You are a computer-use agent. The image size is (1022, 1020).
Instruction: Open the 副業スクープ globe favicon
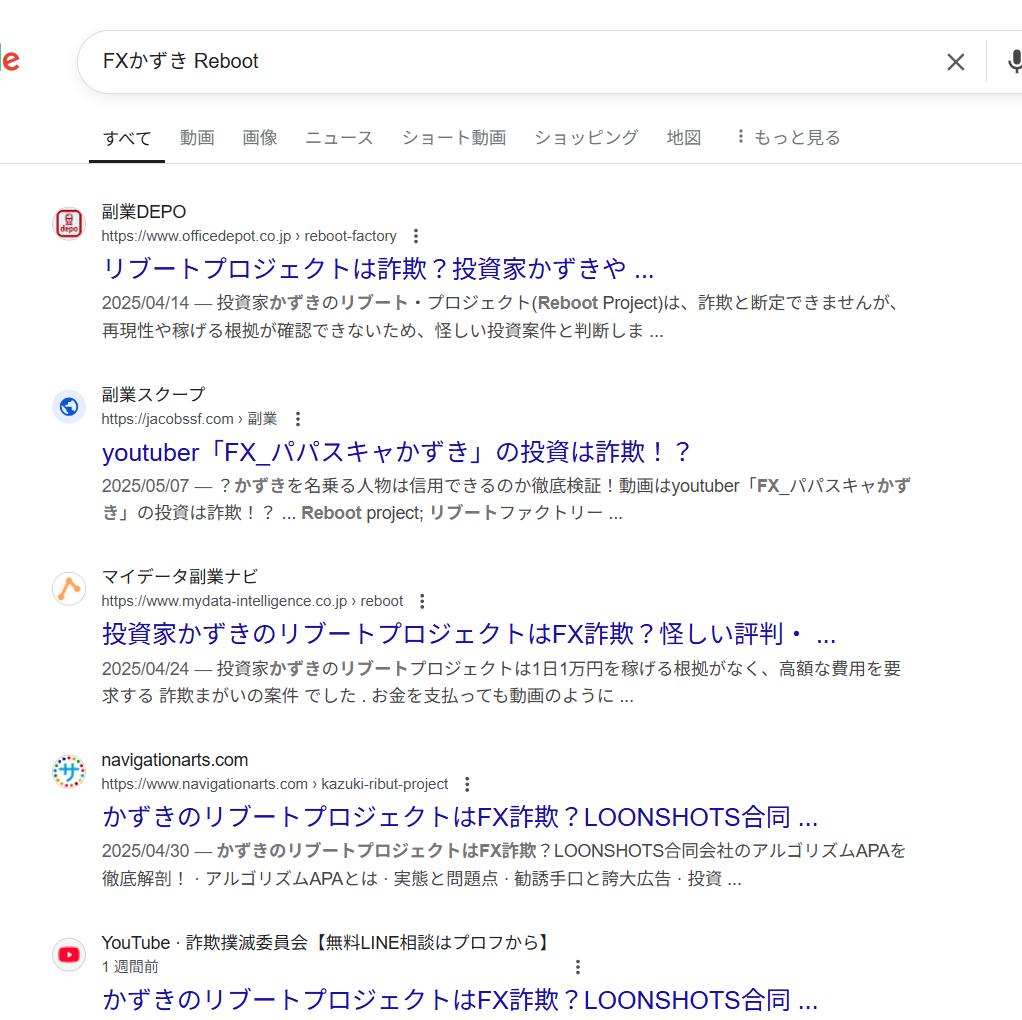click(69, 407)
